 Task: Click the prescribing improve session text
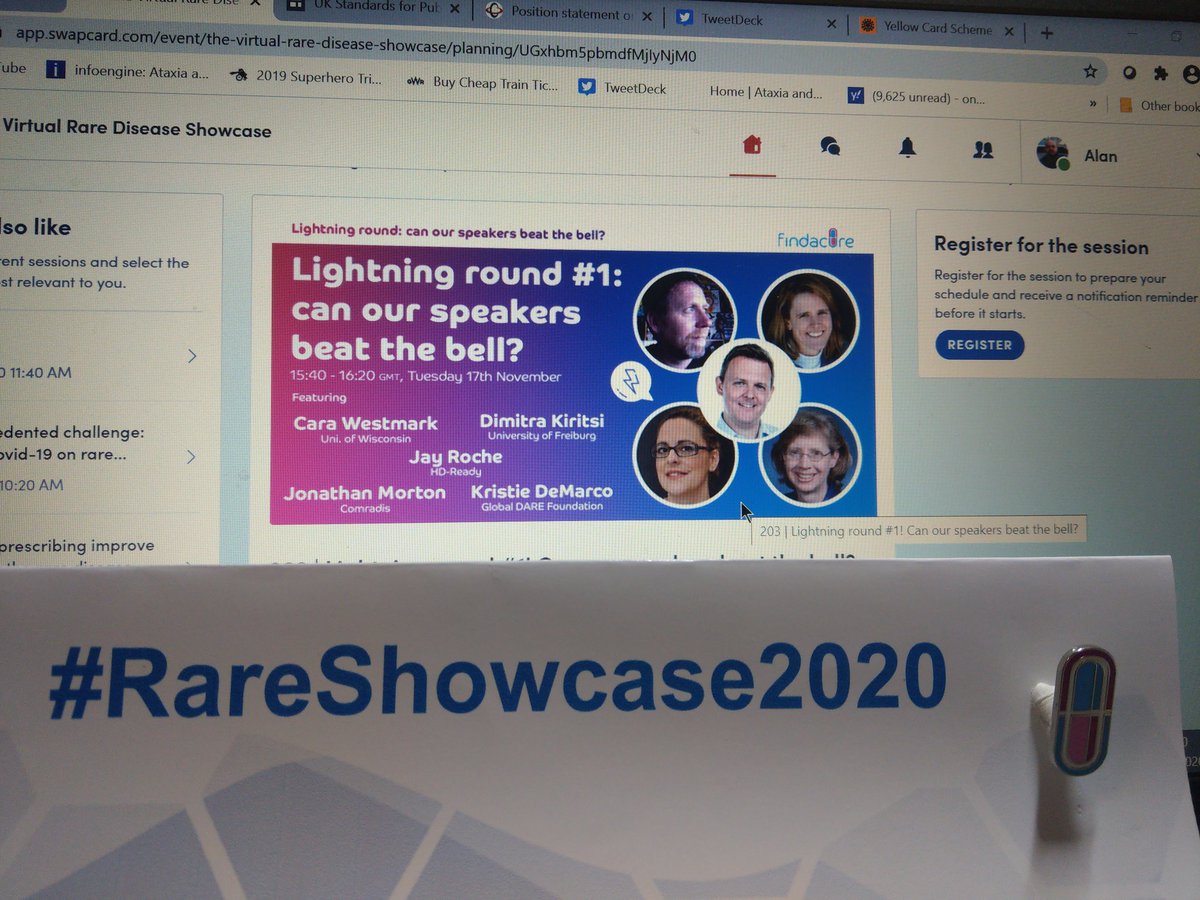pos(78,546)
